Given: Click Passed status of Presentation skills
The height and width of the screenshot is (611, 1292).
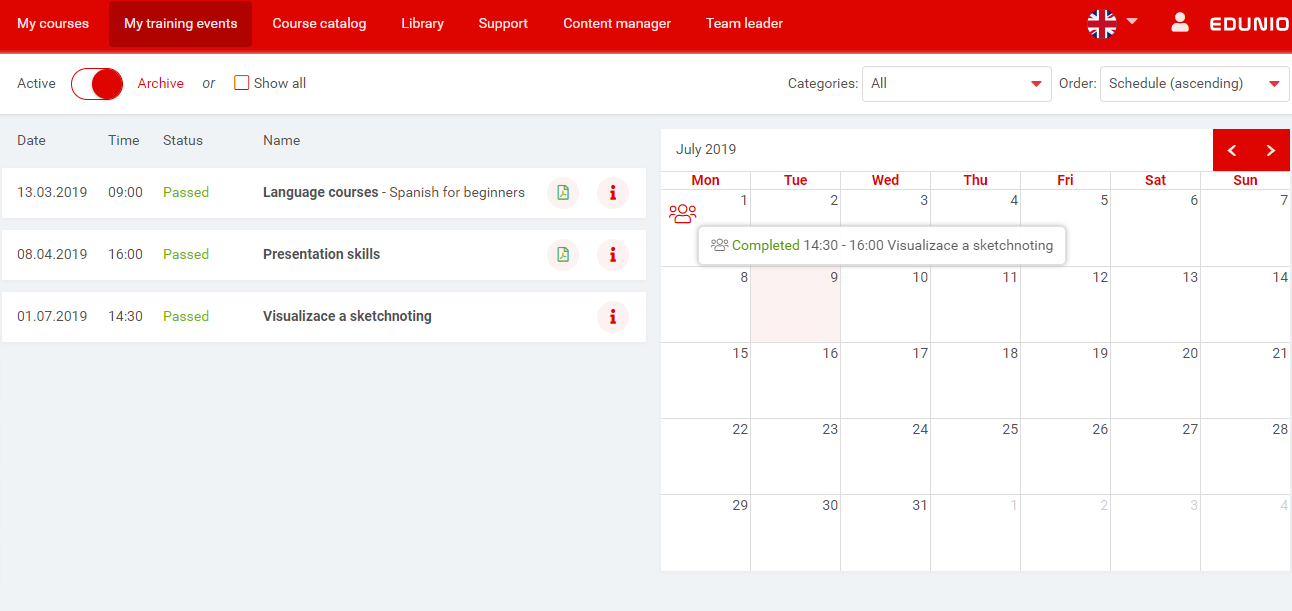Looking at the screenshot, I should [186, 255].
